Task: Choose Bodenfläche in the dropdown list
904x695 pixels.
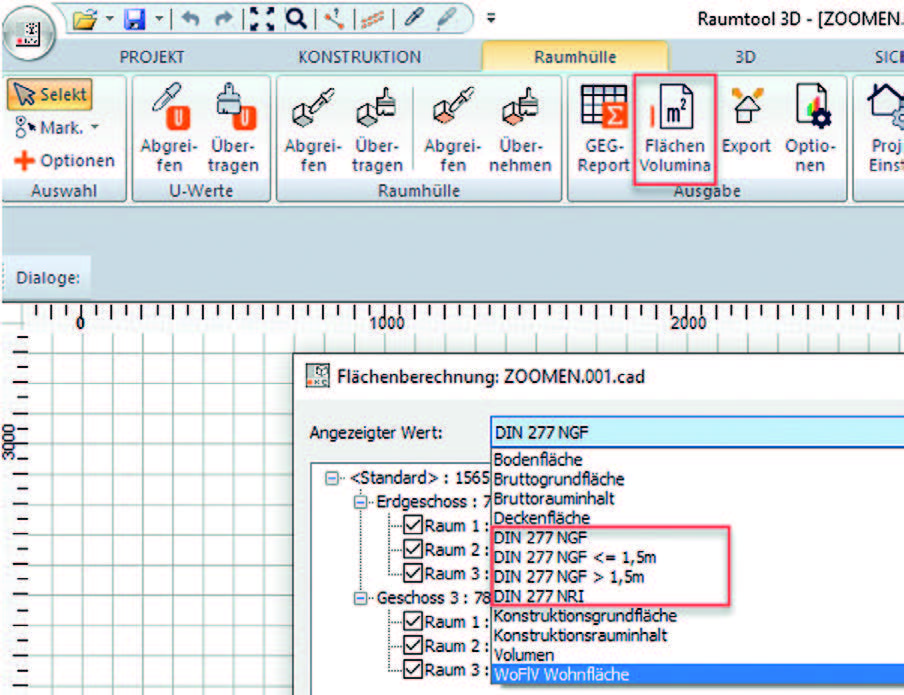Action: pyautogui.click(x=538, y=459)
